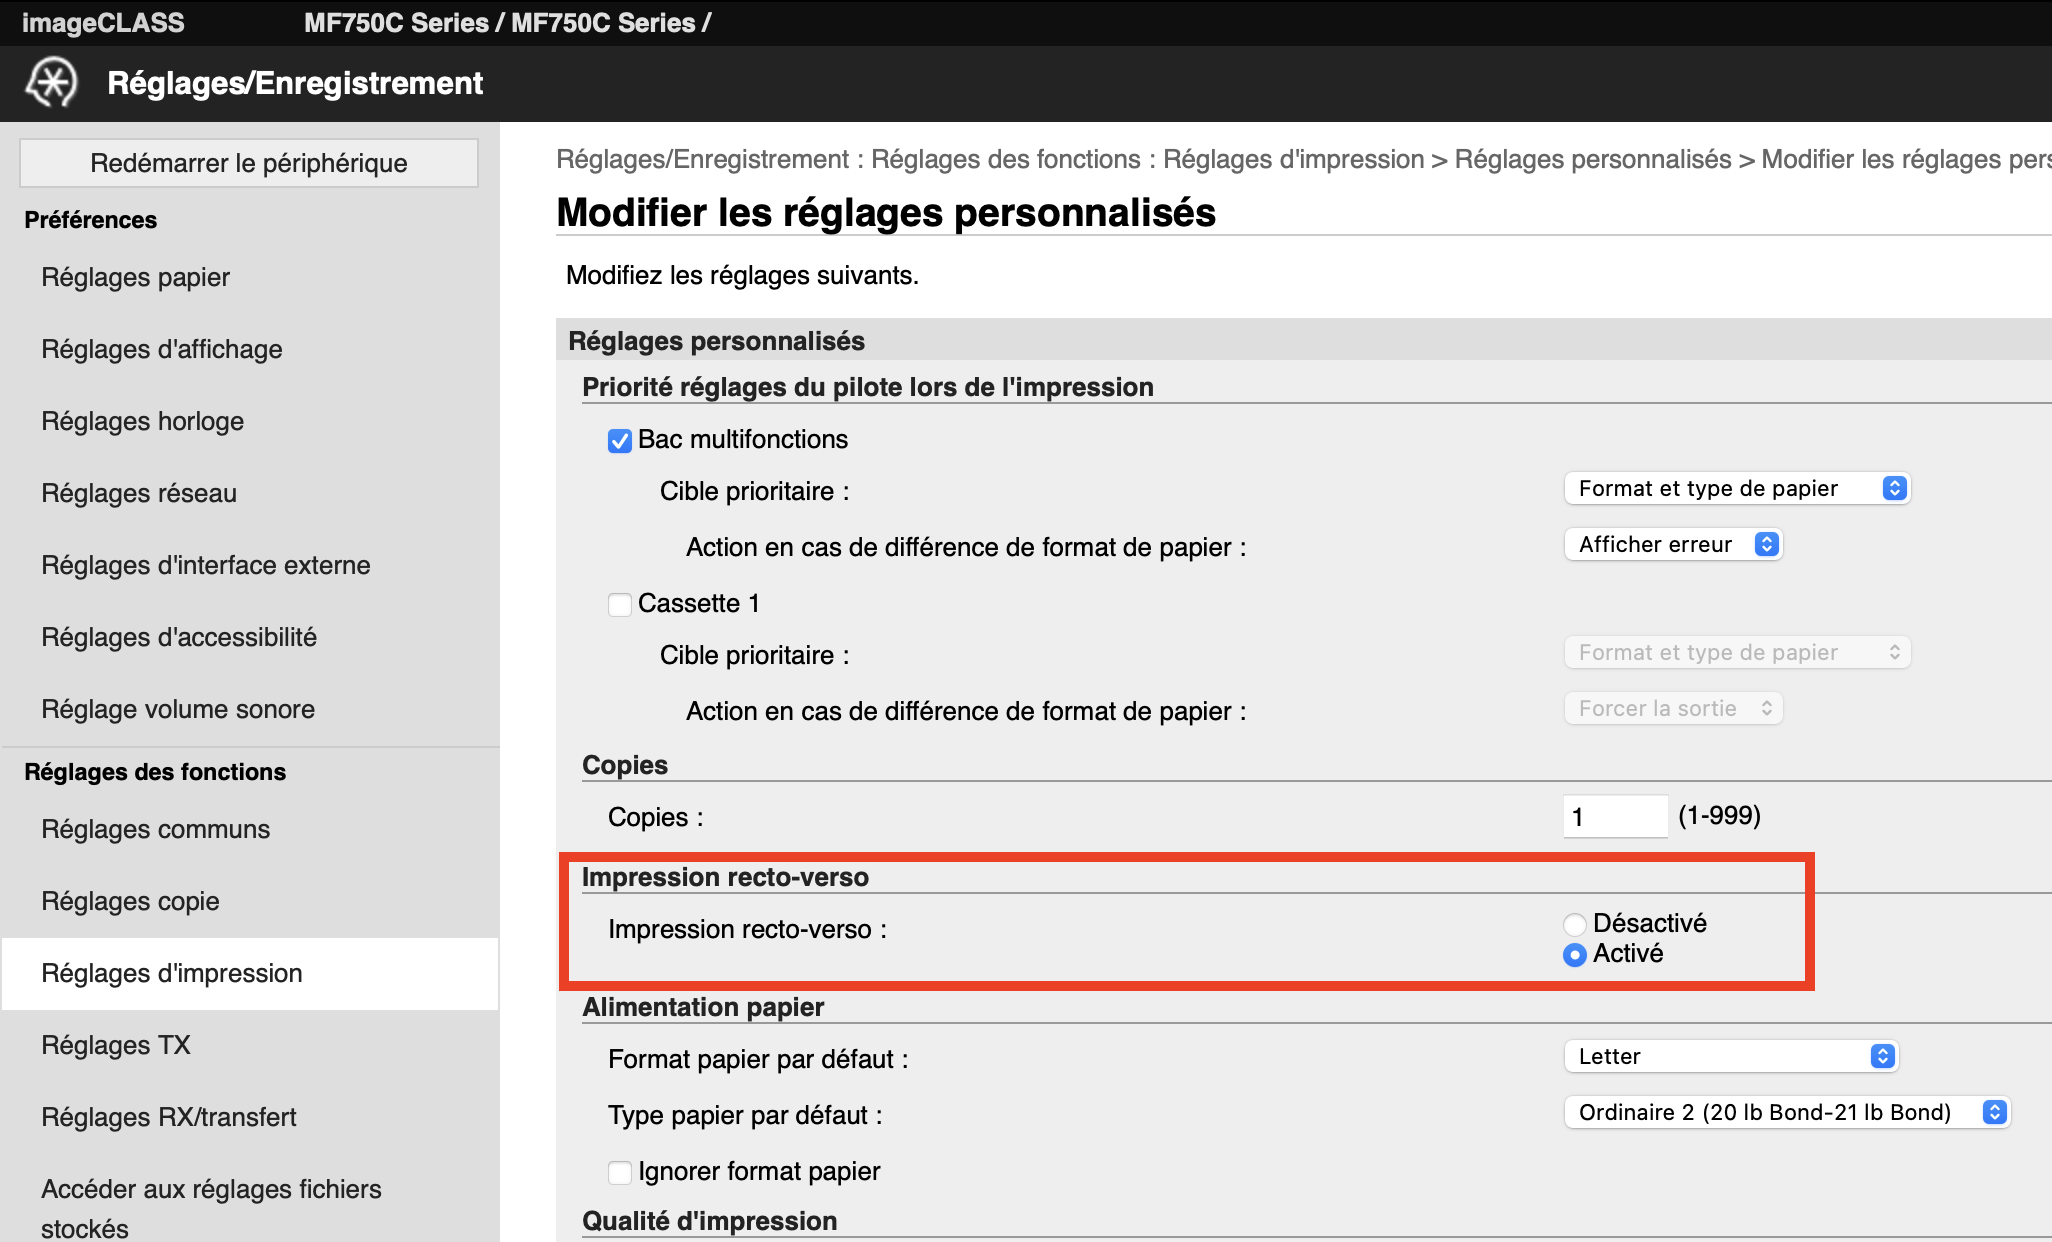2052x1242 pixels.
Task: Click the Réglages/Enregistrement gear icon
Action: [x=51, y=82]
